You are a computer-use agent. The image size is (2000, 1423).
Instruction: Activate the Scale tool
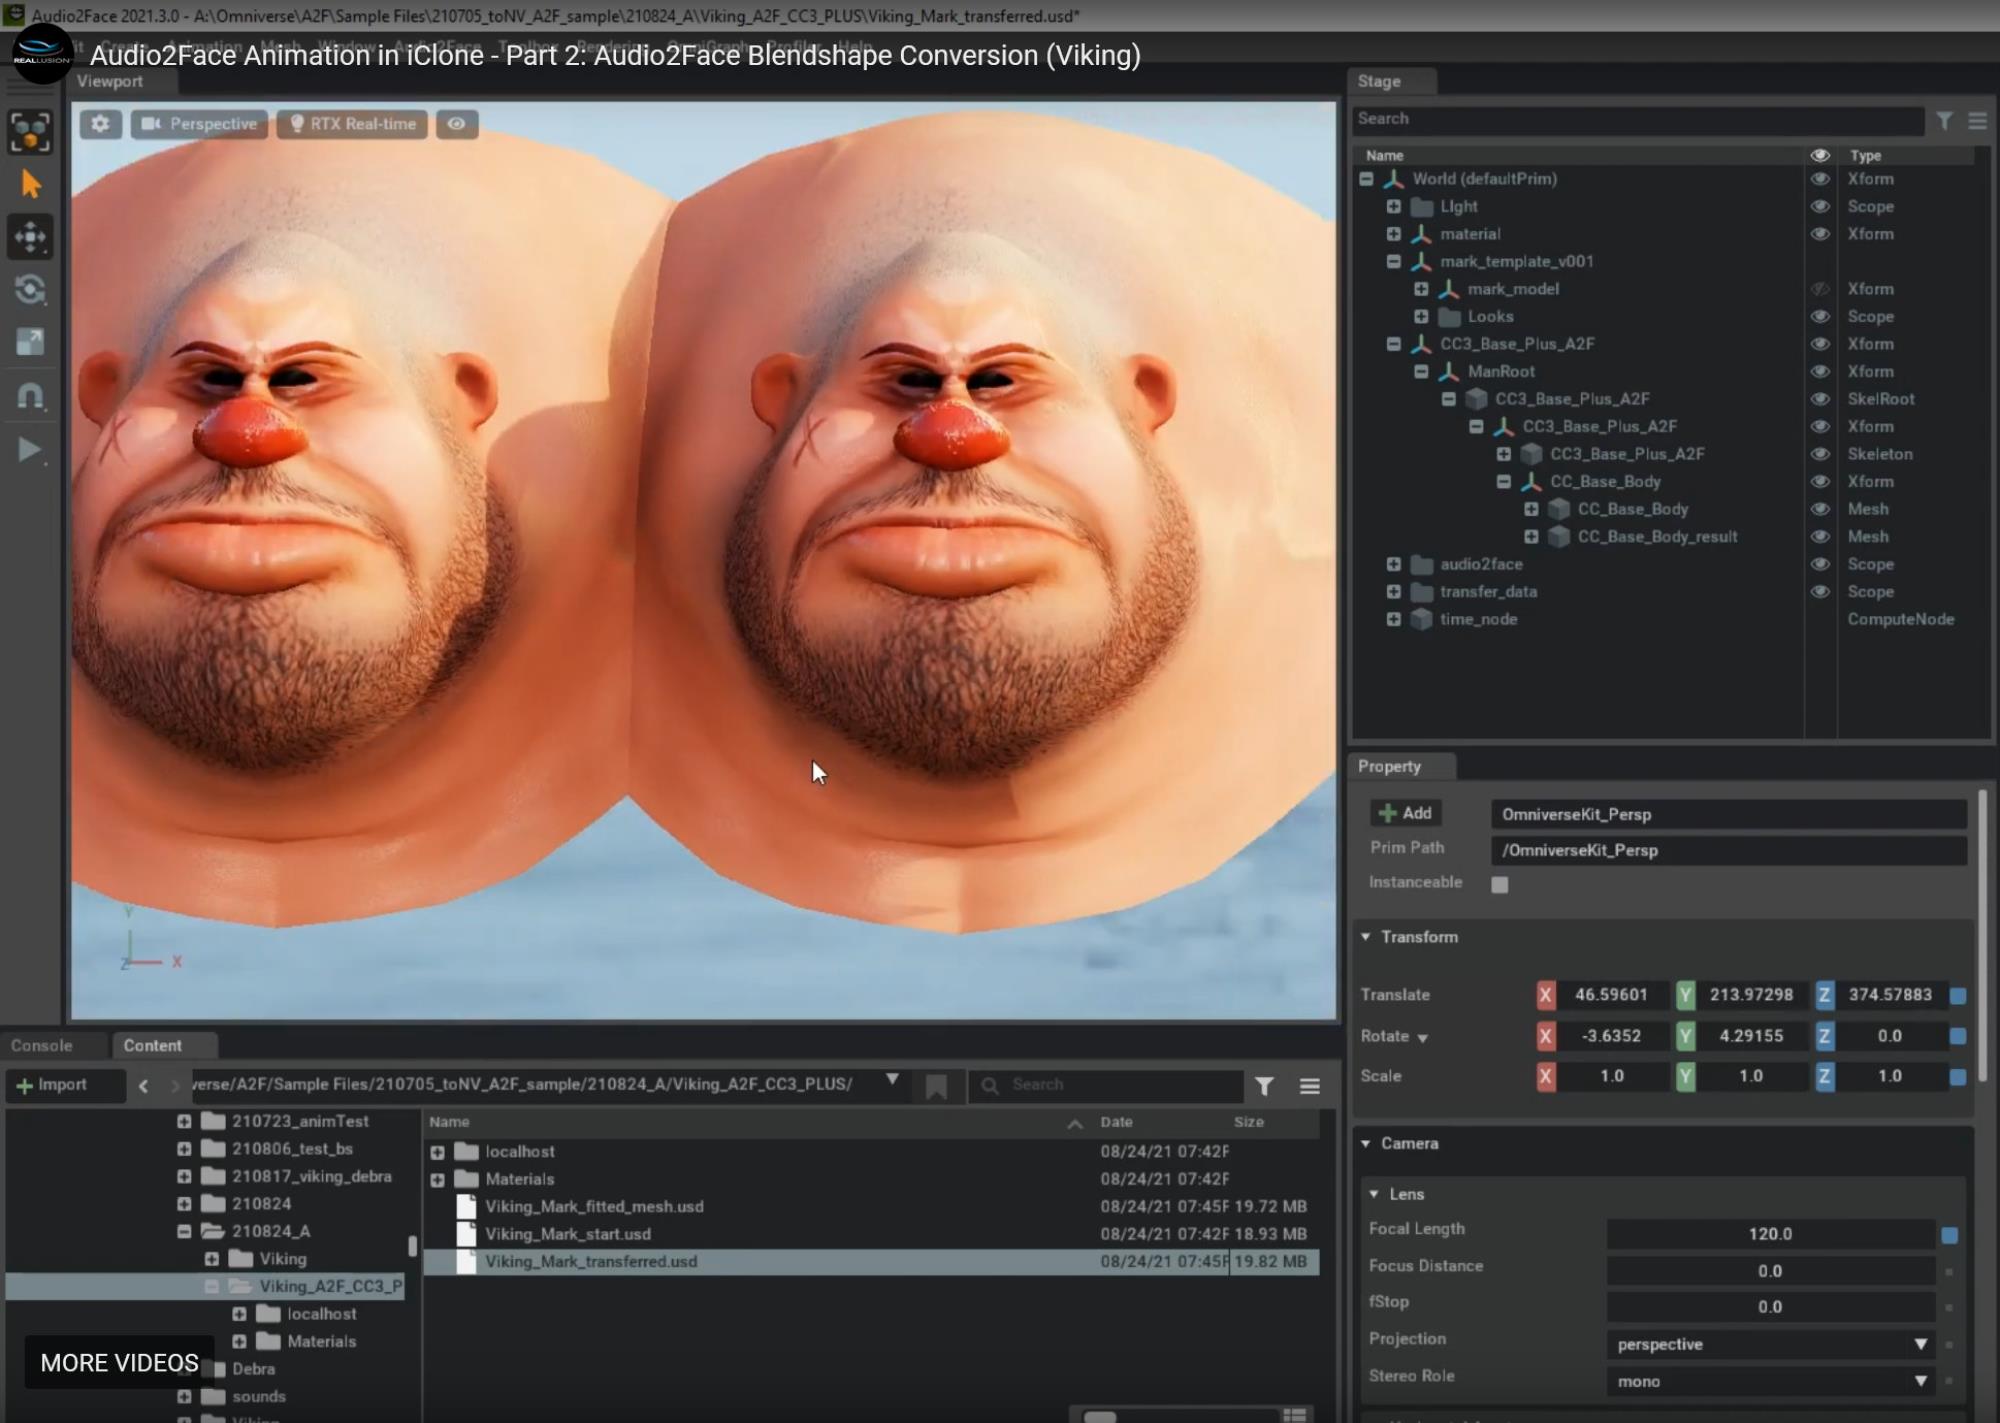coord(30,343)
